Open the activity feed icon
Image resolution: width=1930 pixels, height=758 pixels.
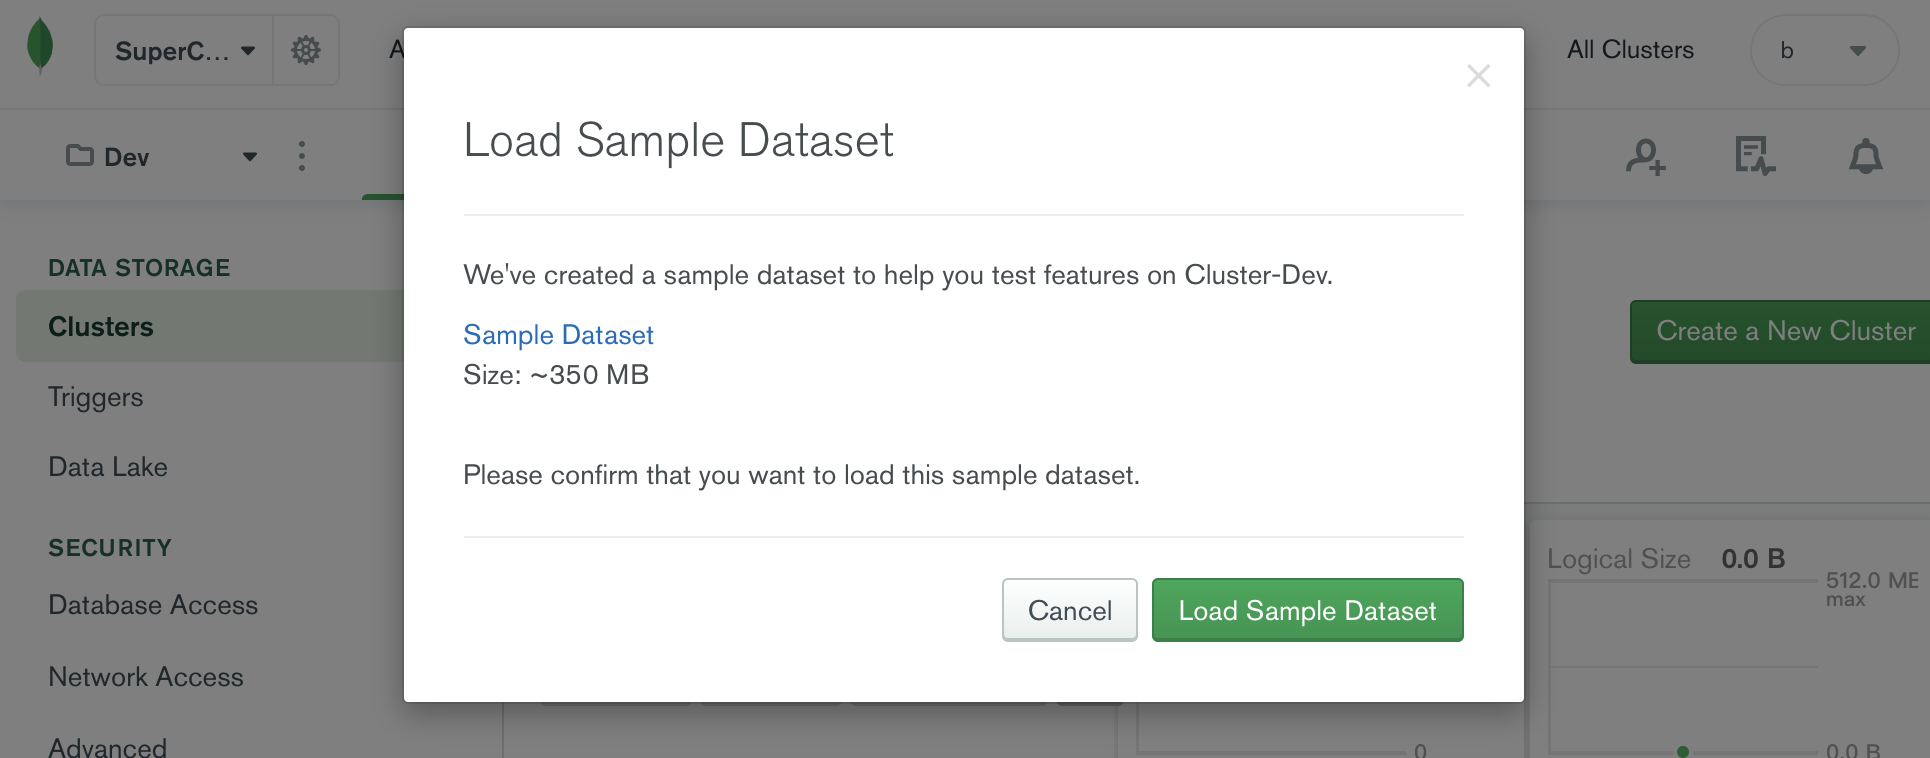click(x=1754, y=157)
